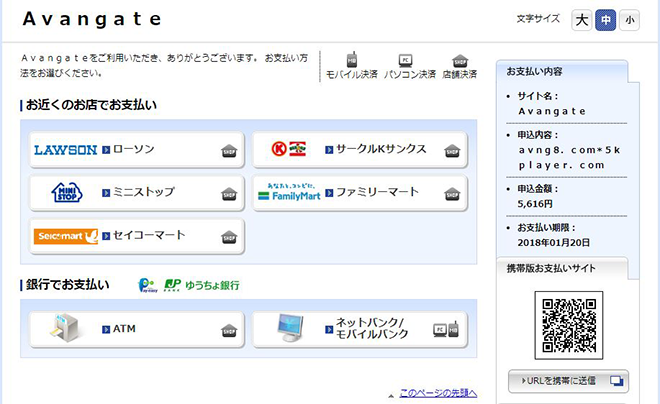Click the Pay-easy logo

pyautogui.click(x=148, y=285)
